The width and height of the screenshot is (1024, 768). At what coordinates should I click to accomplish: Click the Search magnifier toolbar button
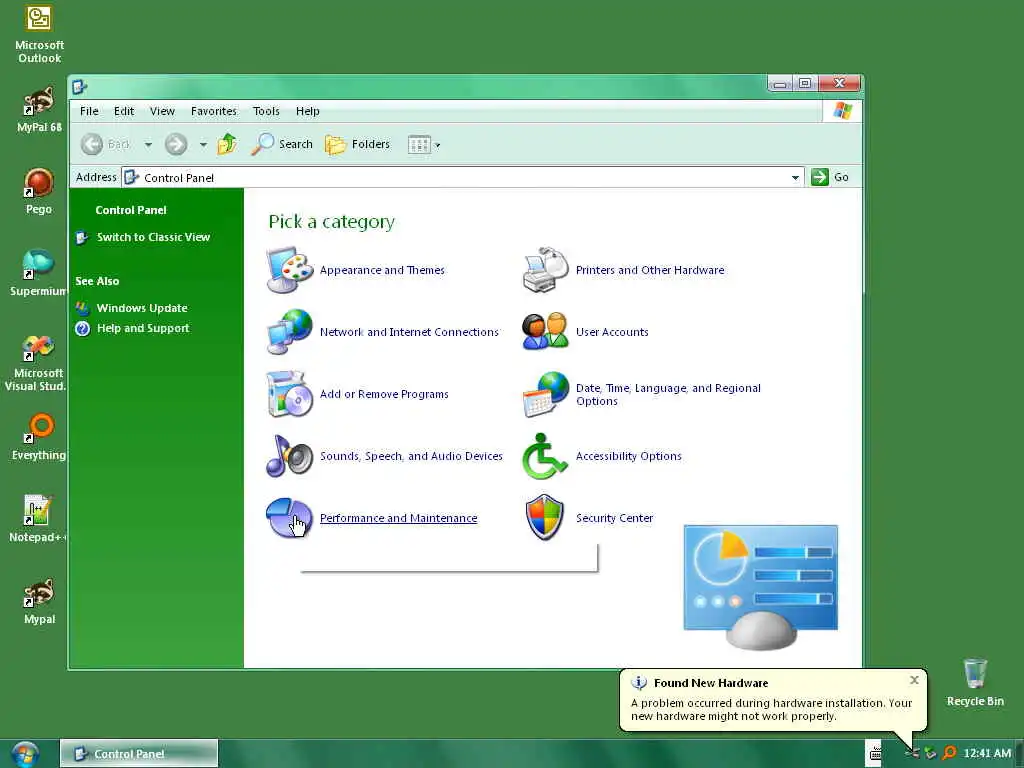click(x=282, y=144)
